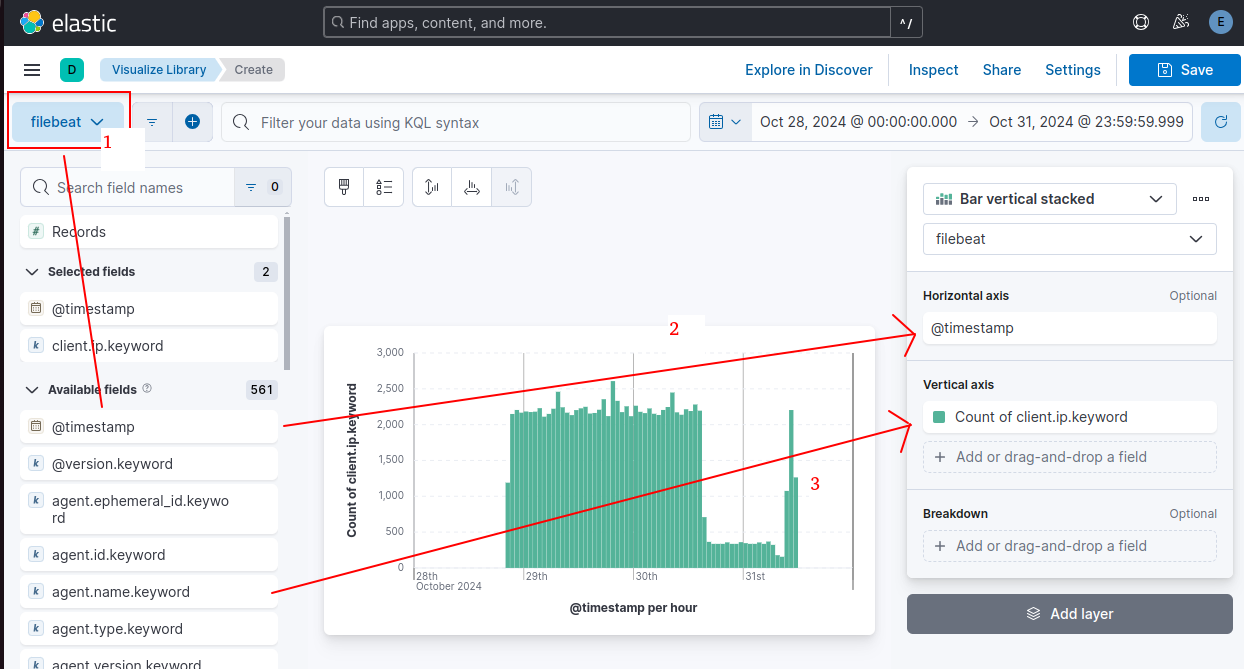Open the Inspect menu item

(x=934, y=70)
